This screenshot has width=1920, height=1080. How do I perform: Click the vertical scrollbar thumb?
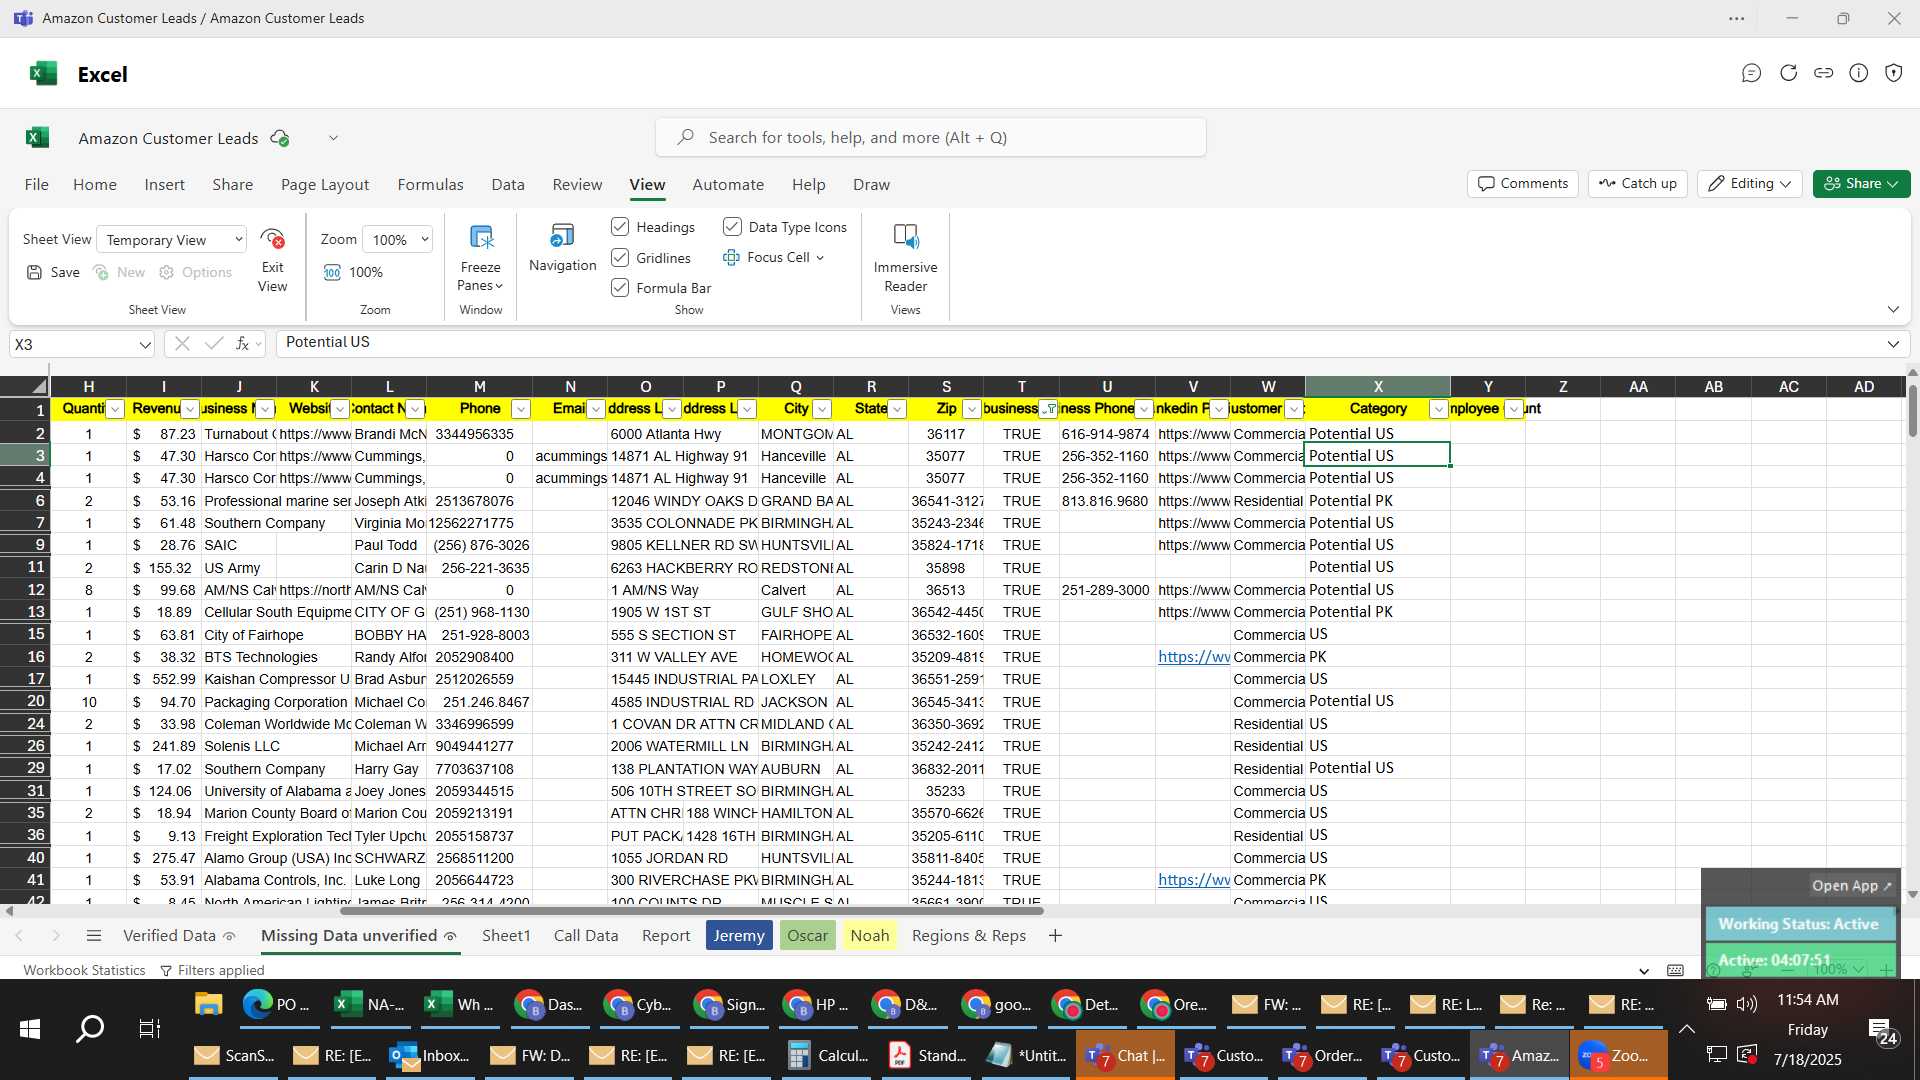[1912, 410]
